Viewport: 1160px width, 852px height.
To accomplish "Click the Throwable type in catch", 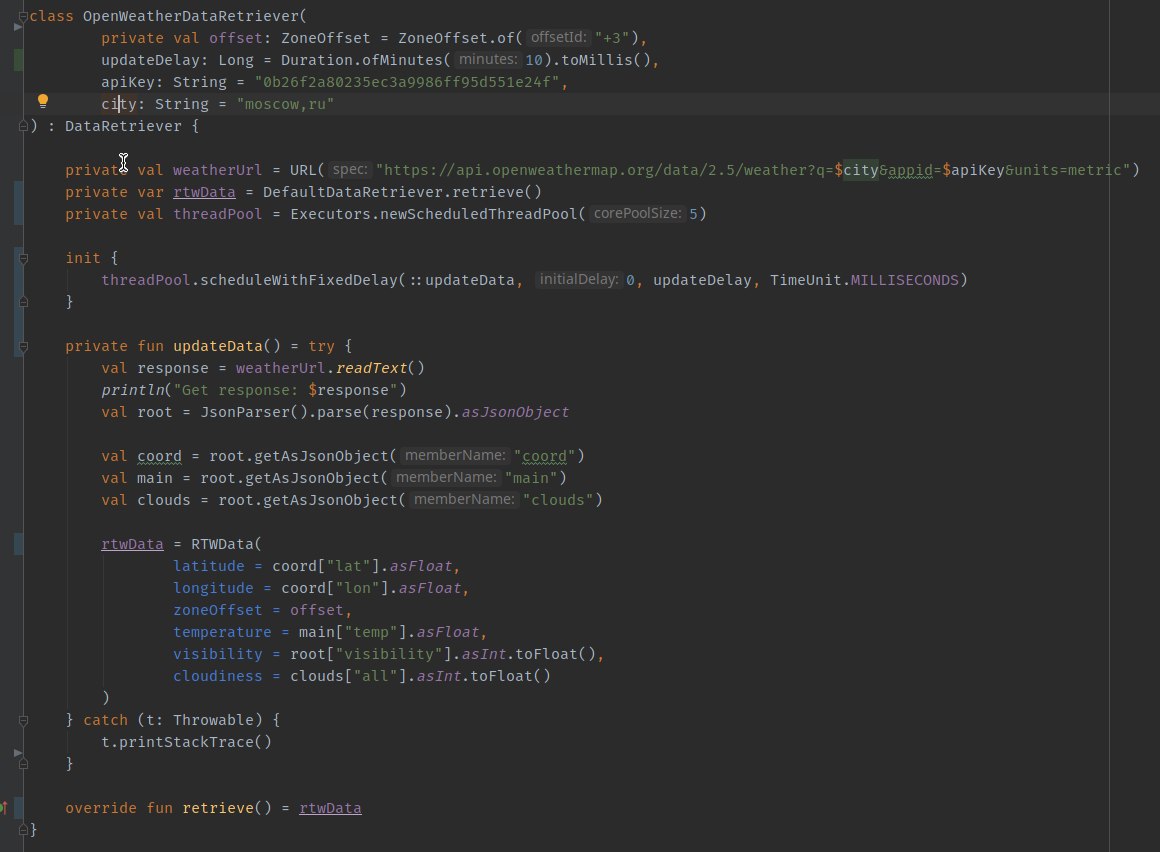I will point(213,720).
